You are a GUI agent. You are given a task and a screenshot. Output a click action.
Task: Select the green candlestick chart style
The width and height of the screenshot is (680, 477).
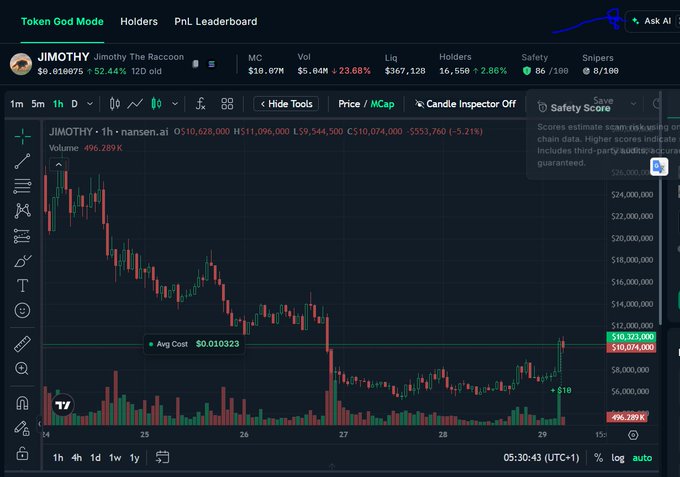pyautogui.click(x=157, y=104)
